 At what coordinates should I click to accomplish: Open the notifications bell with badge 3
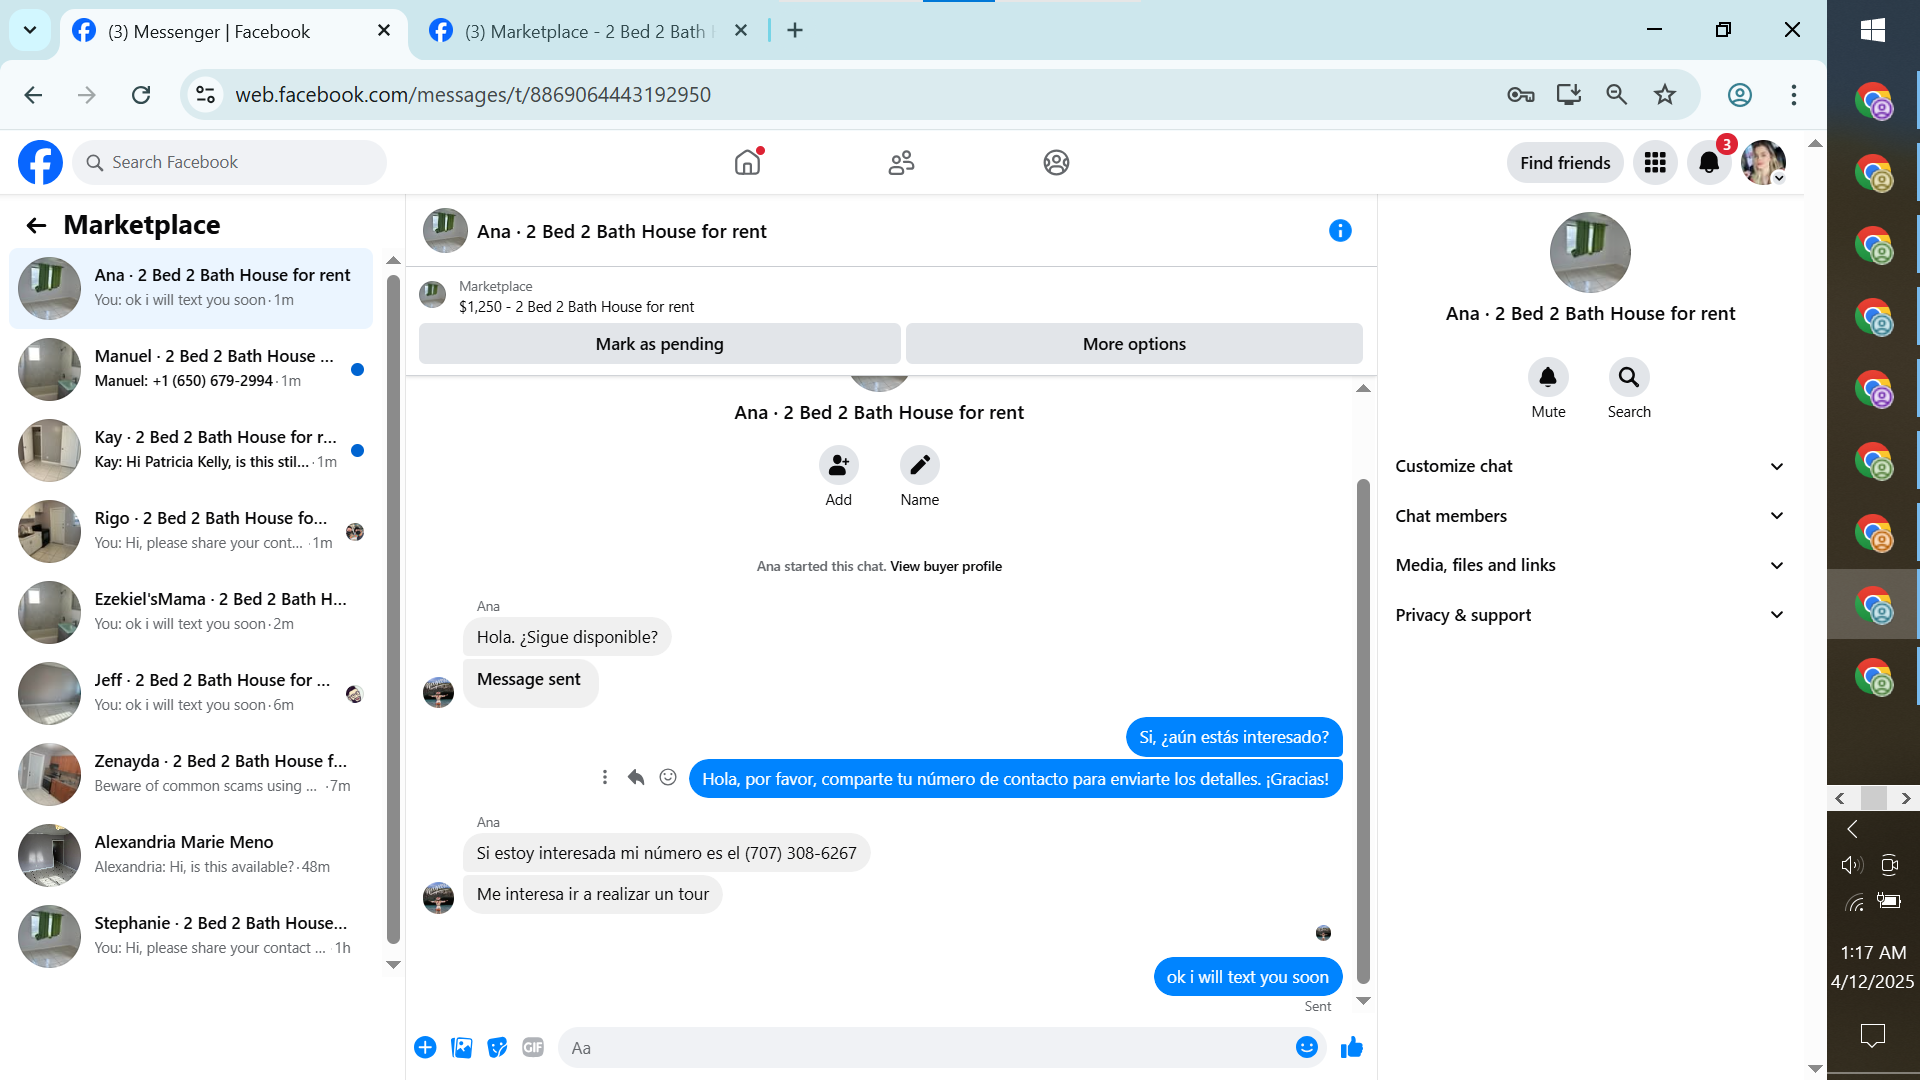(1709, 162)
